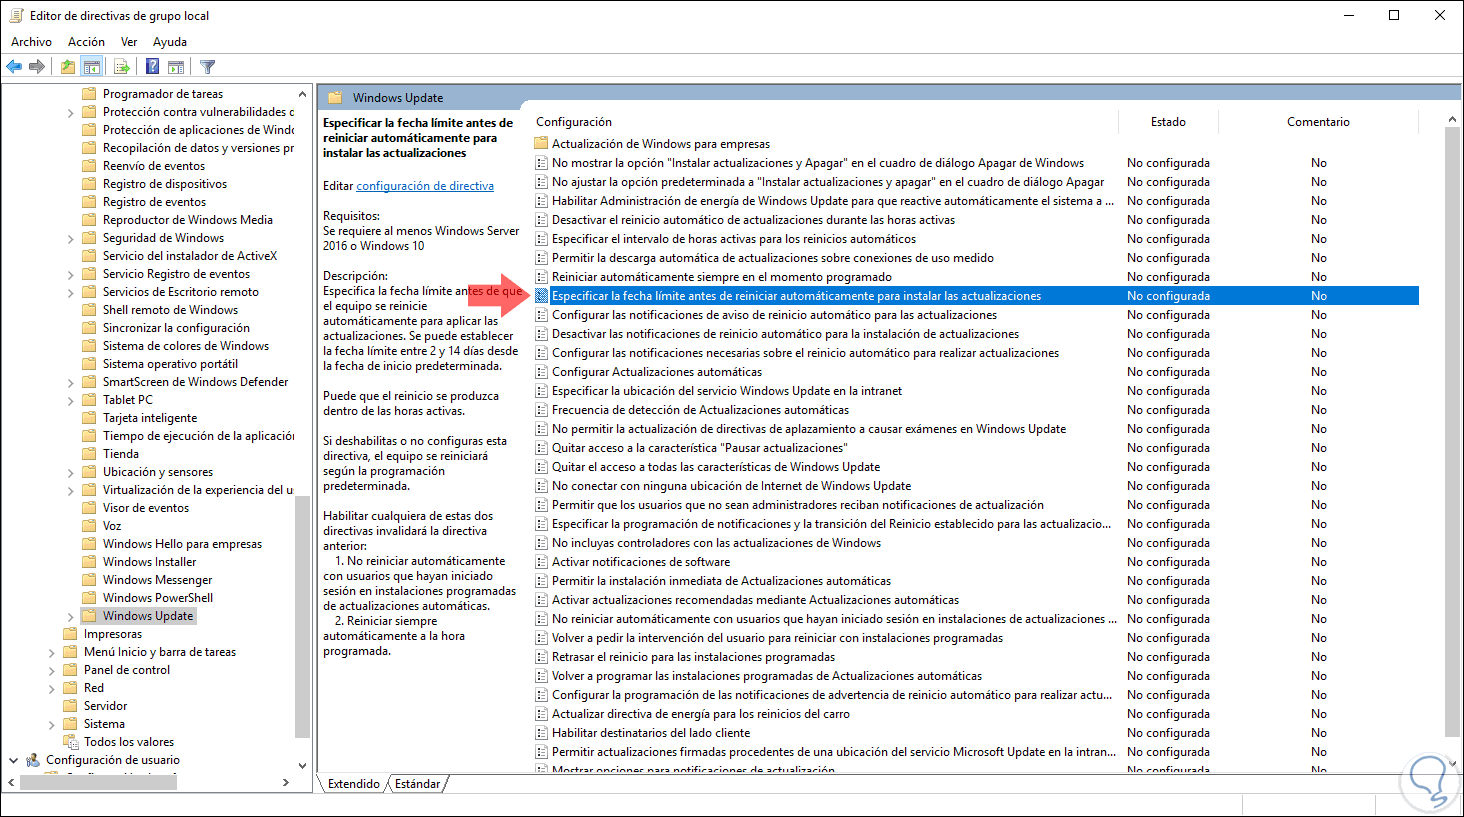The height and width of the screenshot is (817, 1464).
Task: Open the Archivo menu
Action: [31, 42]
